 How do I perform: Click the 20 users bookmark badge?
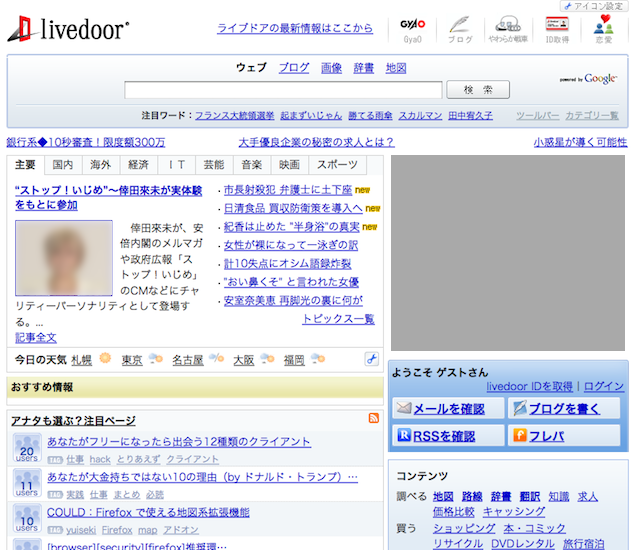(27, 448)
